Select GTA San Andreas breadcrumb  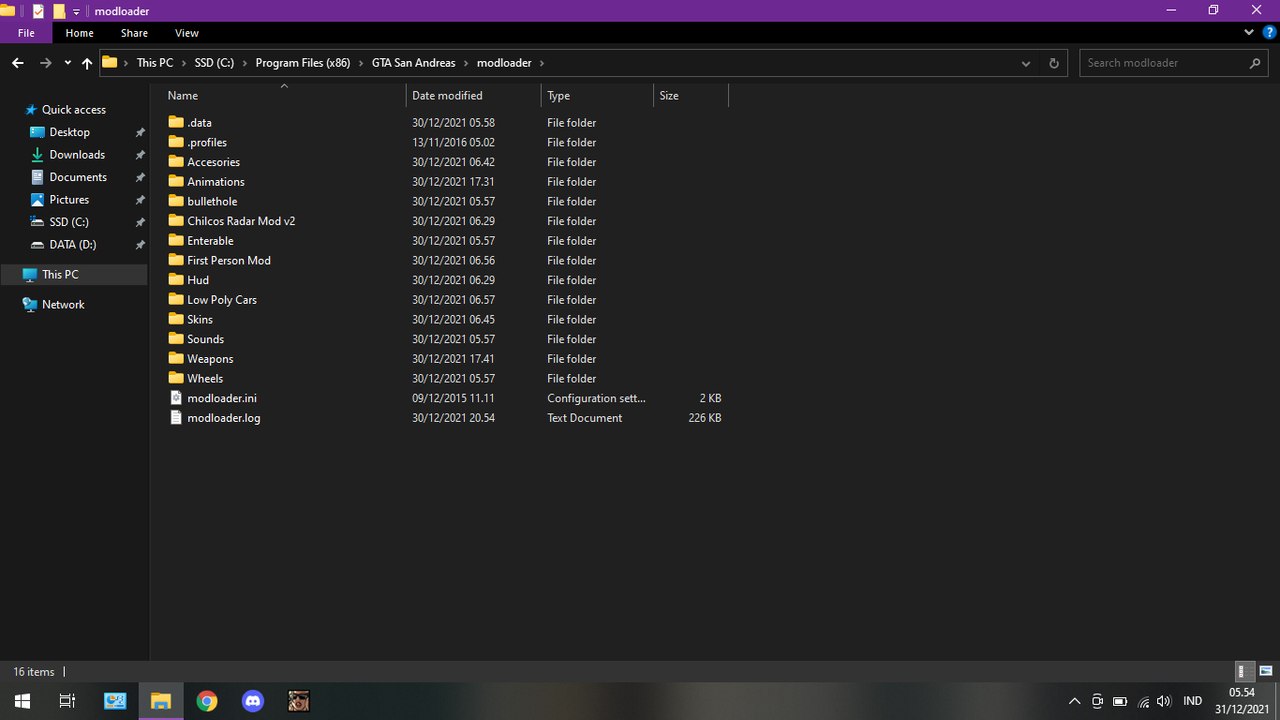pyautogui.click(x=413, y=63)
